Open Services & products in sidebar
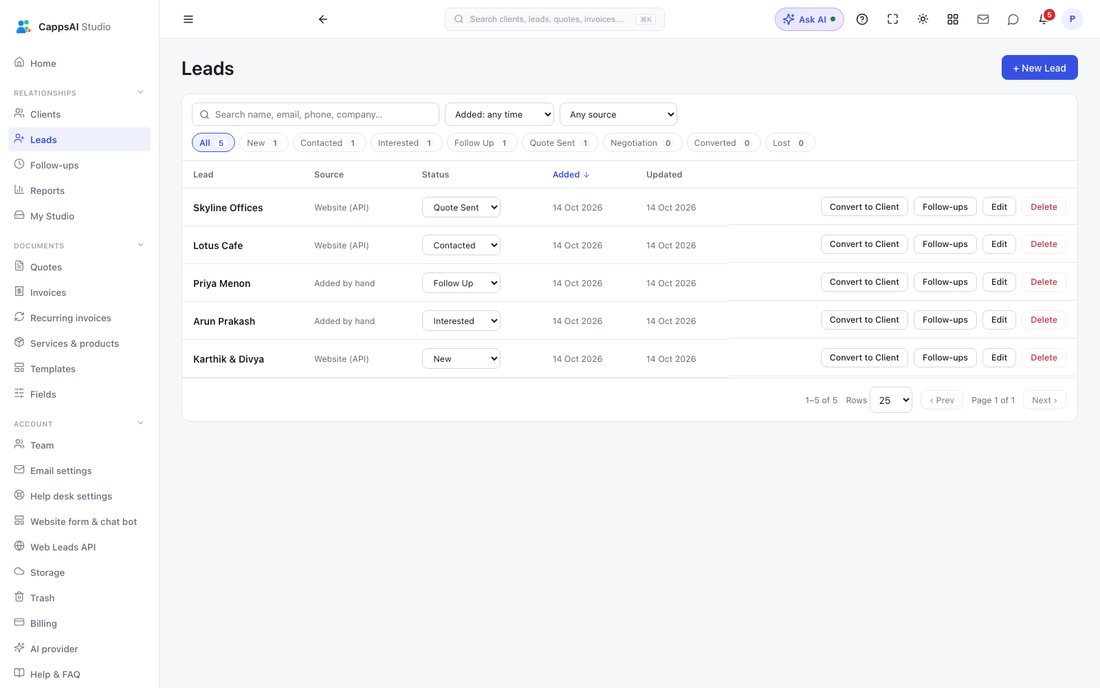This screenshot has height=688, width=1100. tap(79, 344)
